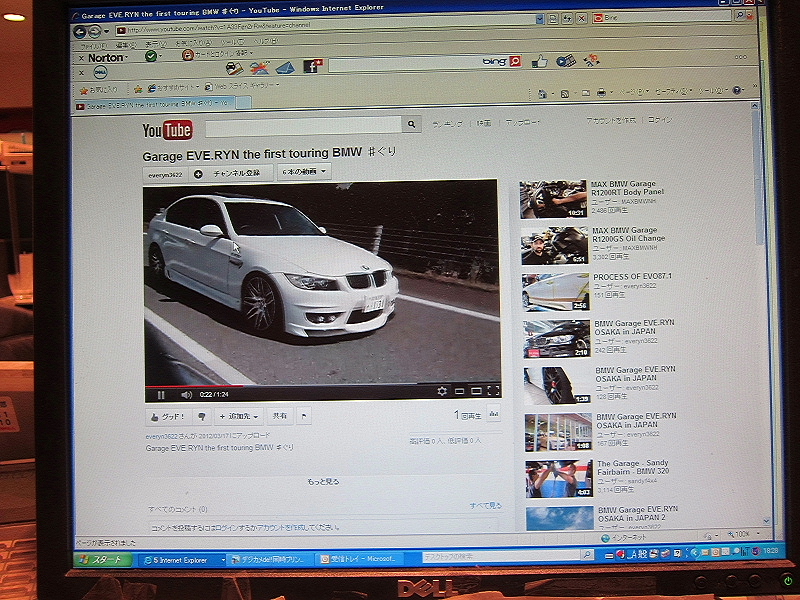Click the IE forward button
The height and width of the screenshot is (600, 800).
(x=95, y=32)
